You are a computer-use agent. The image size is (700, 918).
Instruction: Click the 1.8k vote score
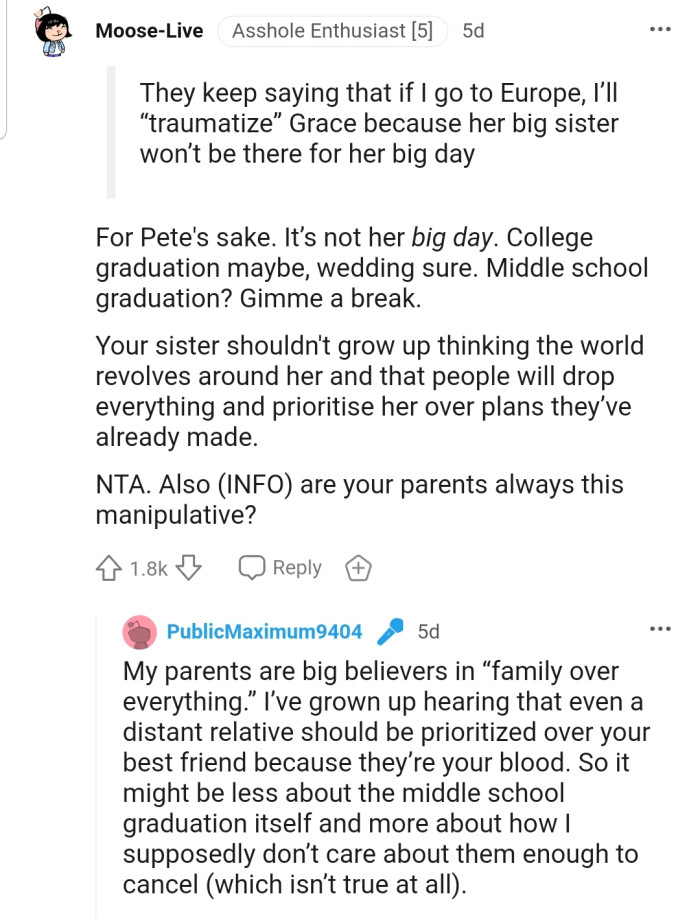[x=148, y=569]
